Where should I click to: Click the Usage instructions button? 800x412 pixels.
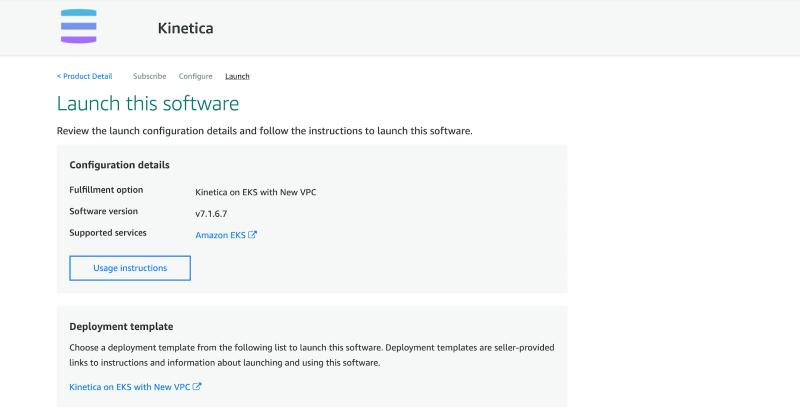[x=130, y=268]
